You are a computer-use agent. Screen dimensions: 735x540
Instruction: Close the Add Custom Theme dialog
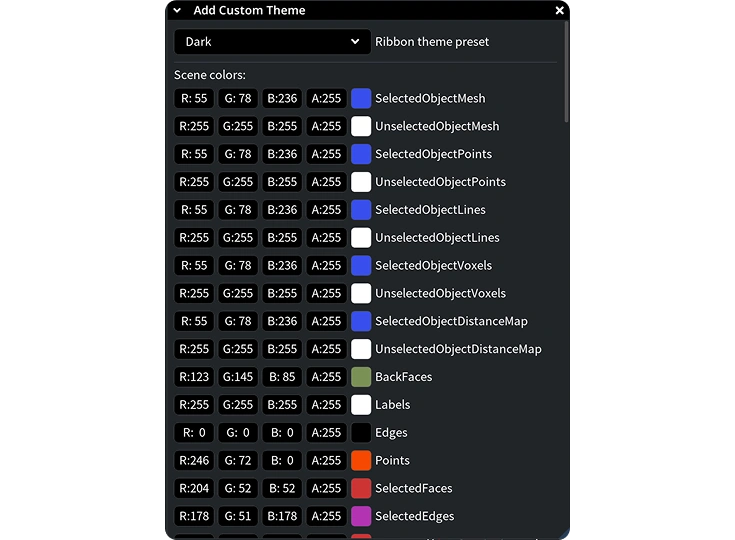(x=559, y=10)
